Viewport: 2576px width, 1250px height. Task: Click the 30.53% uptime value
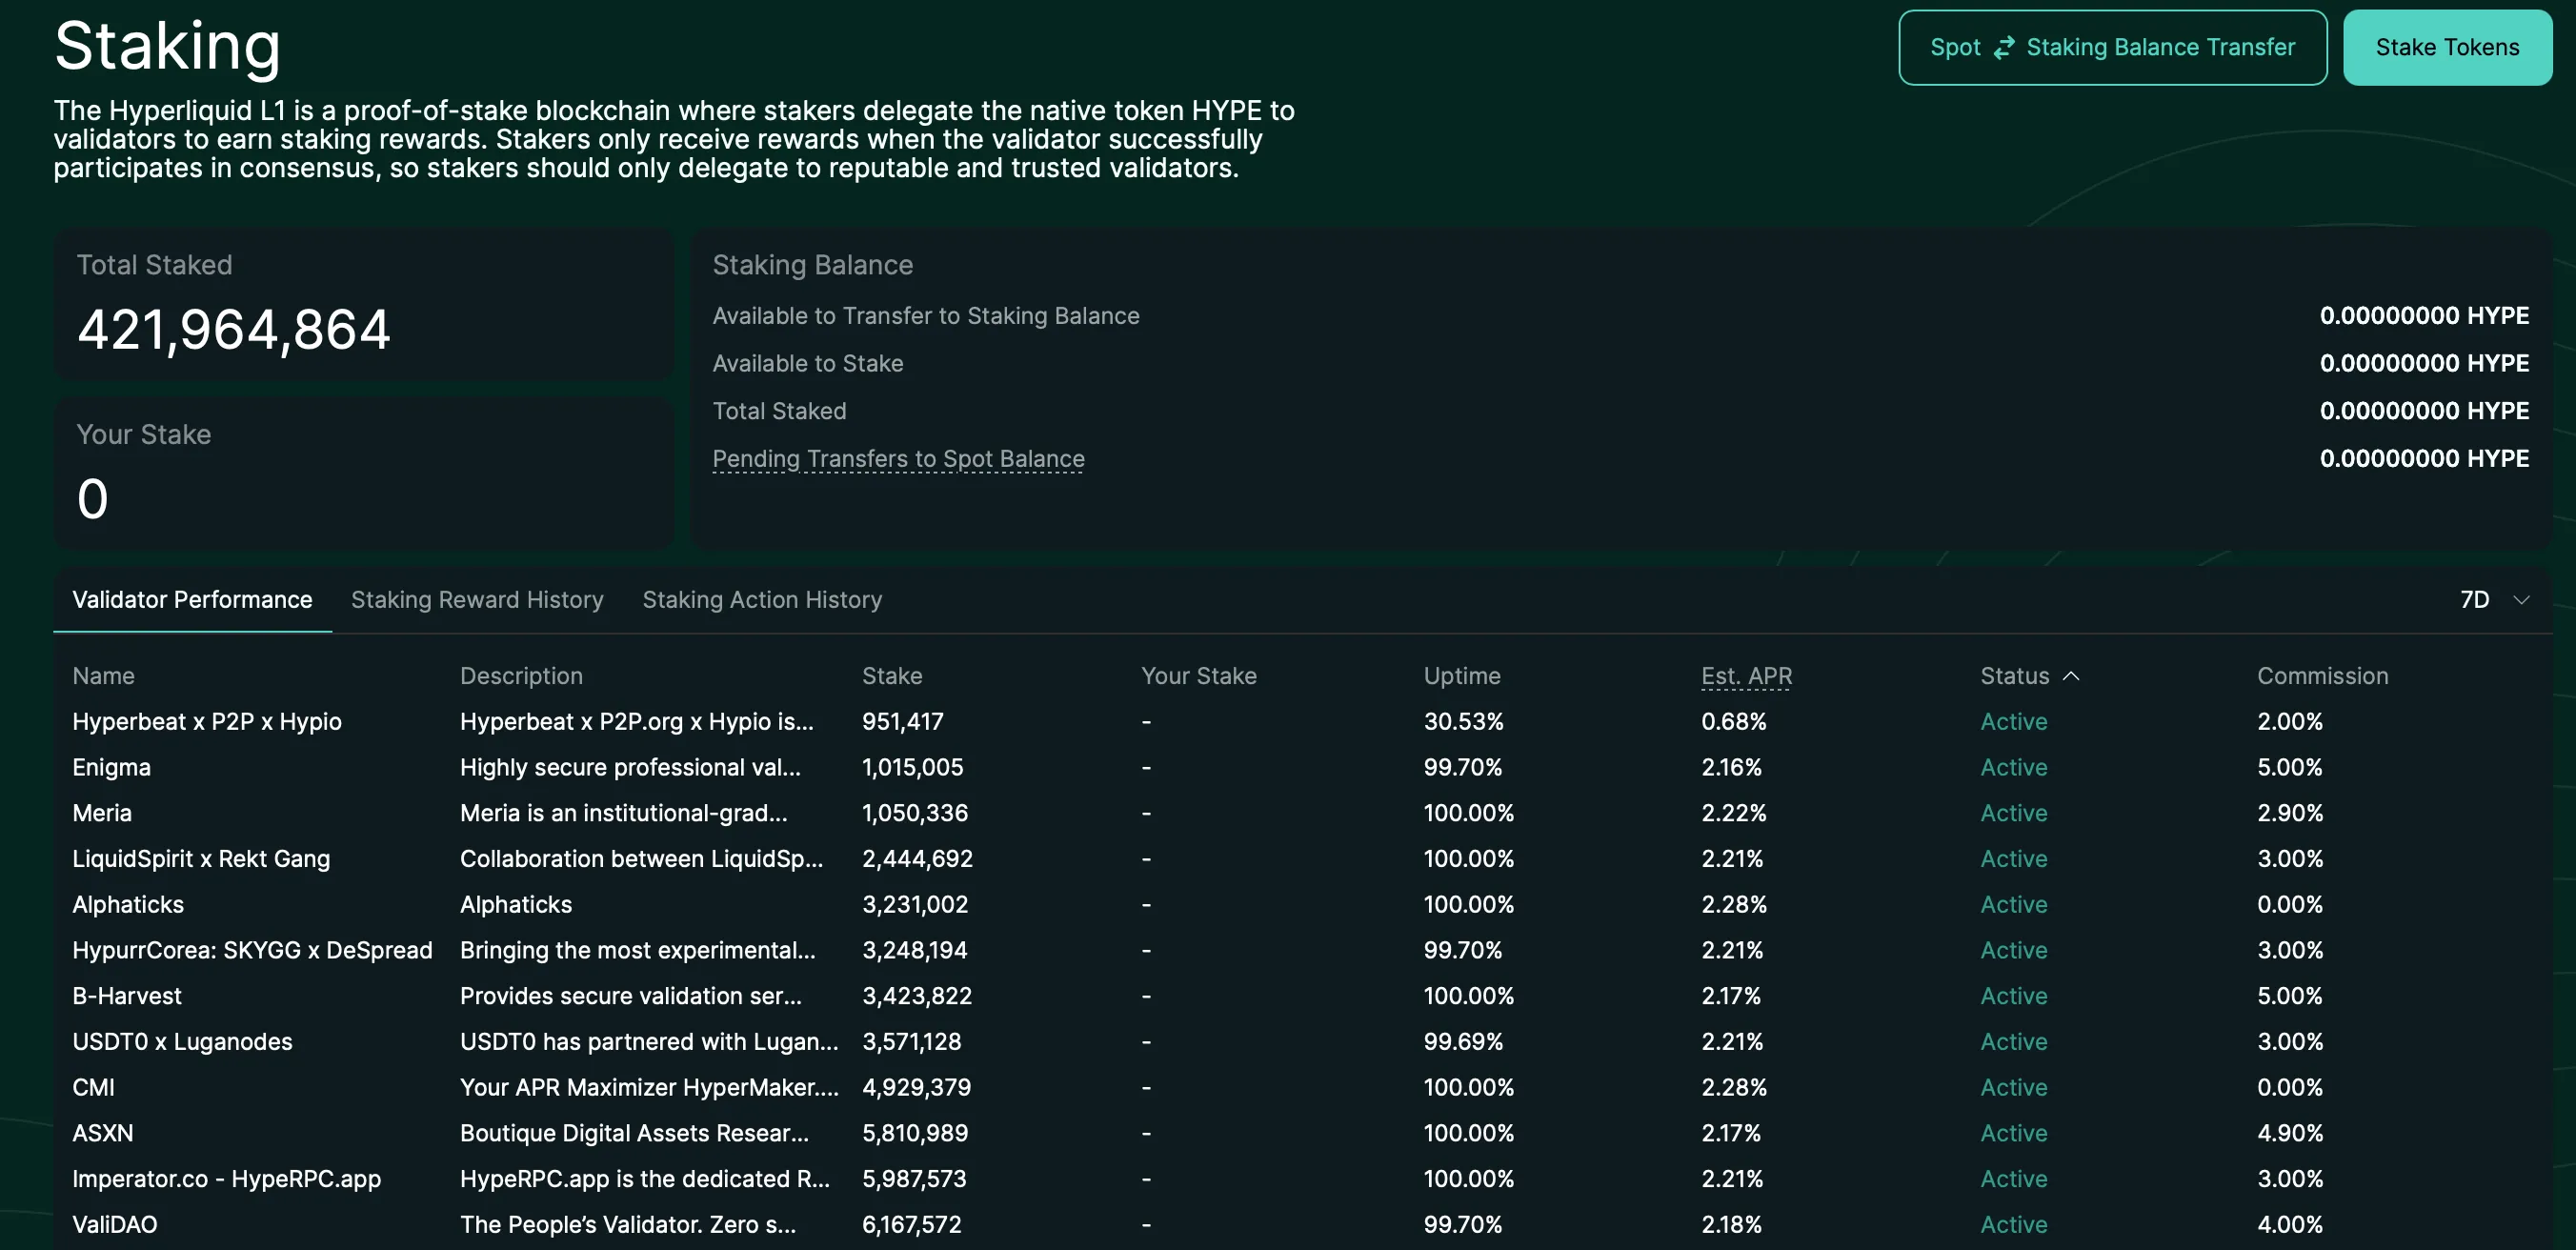click(1464, 721)
